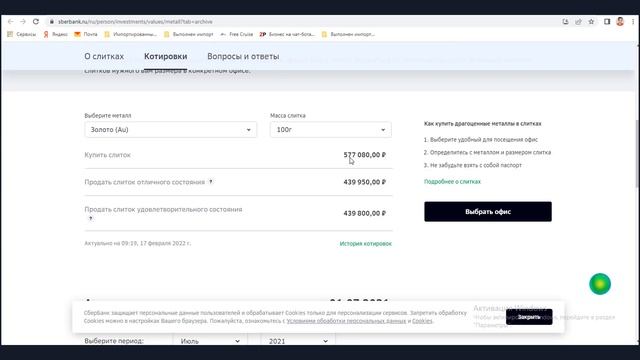Click the 439 950,00 ₽ sell price
The image size is (640, 360).
click(x=364, y=182)
